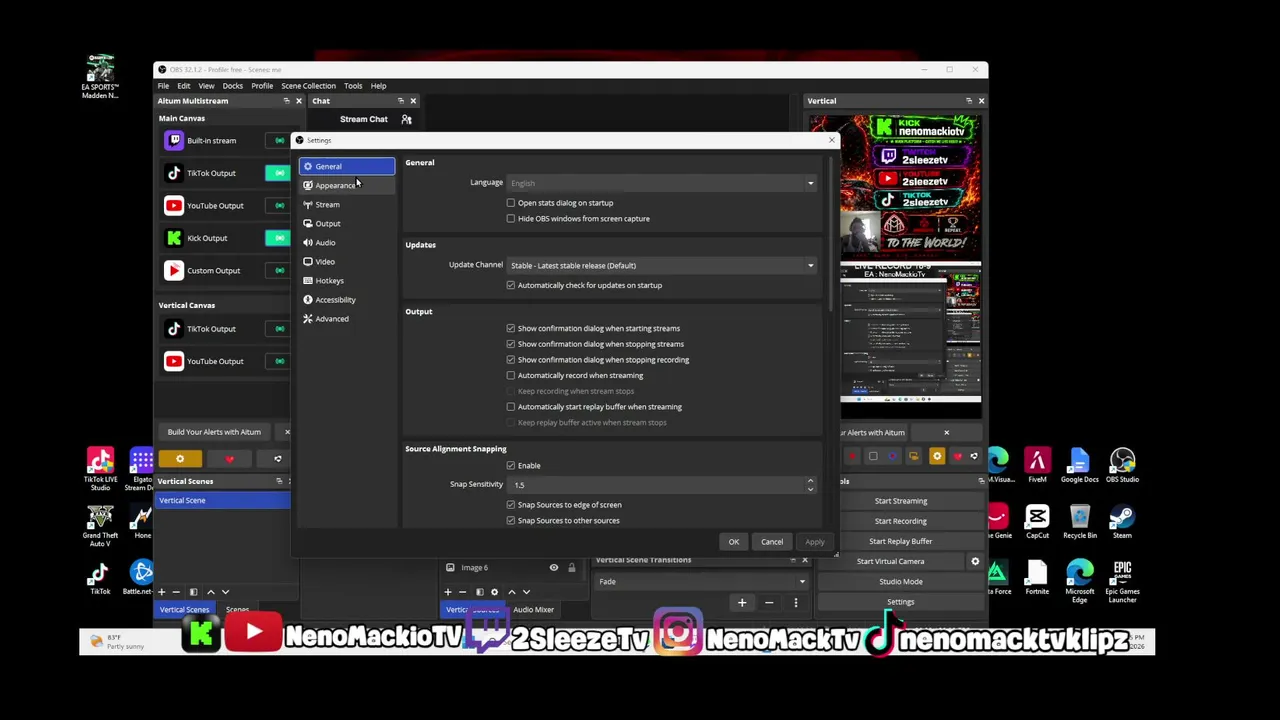
Task: Open the Accessibility settings category
Action: tap(346, 299)
